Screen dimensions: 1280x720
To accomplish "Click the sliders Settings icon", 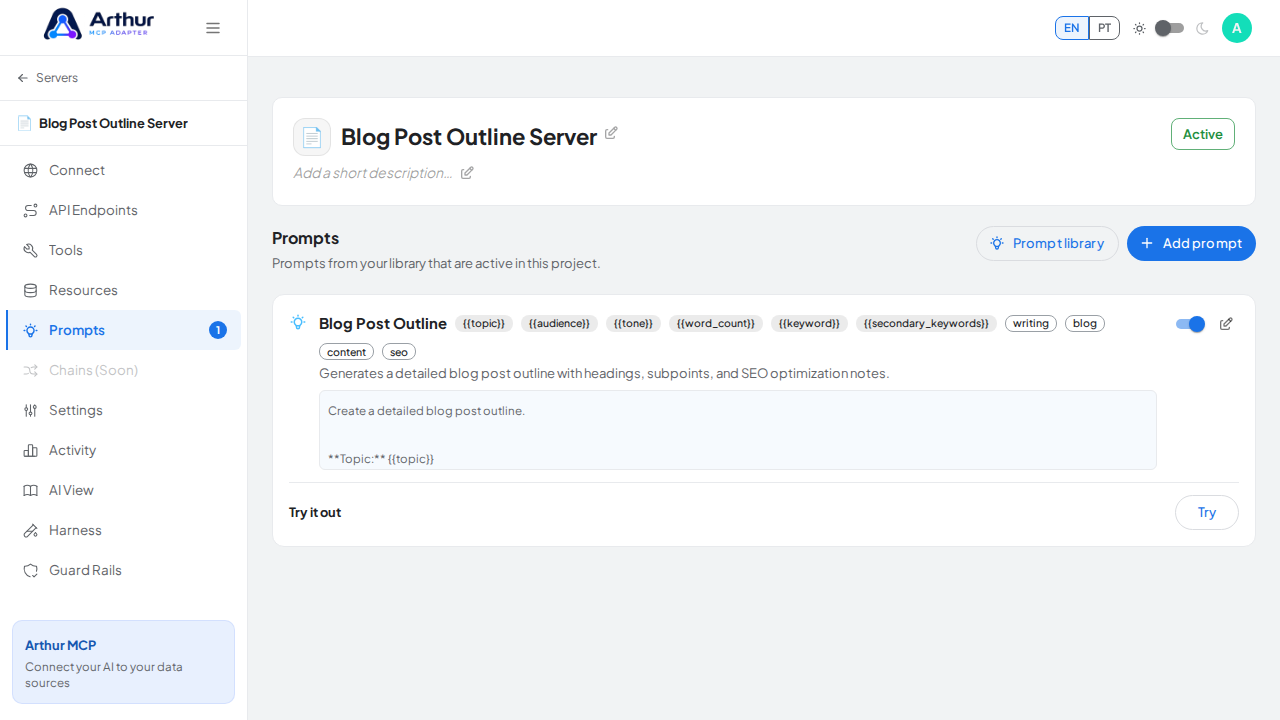I will coord(31,410).
